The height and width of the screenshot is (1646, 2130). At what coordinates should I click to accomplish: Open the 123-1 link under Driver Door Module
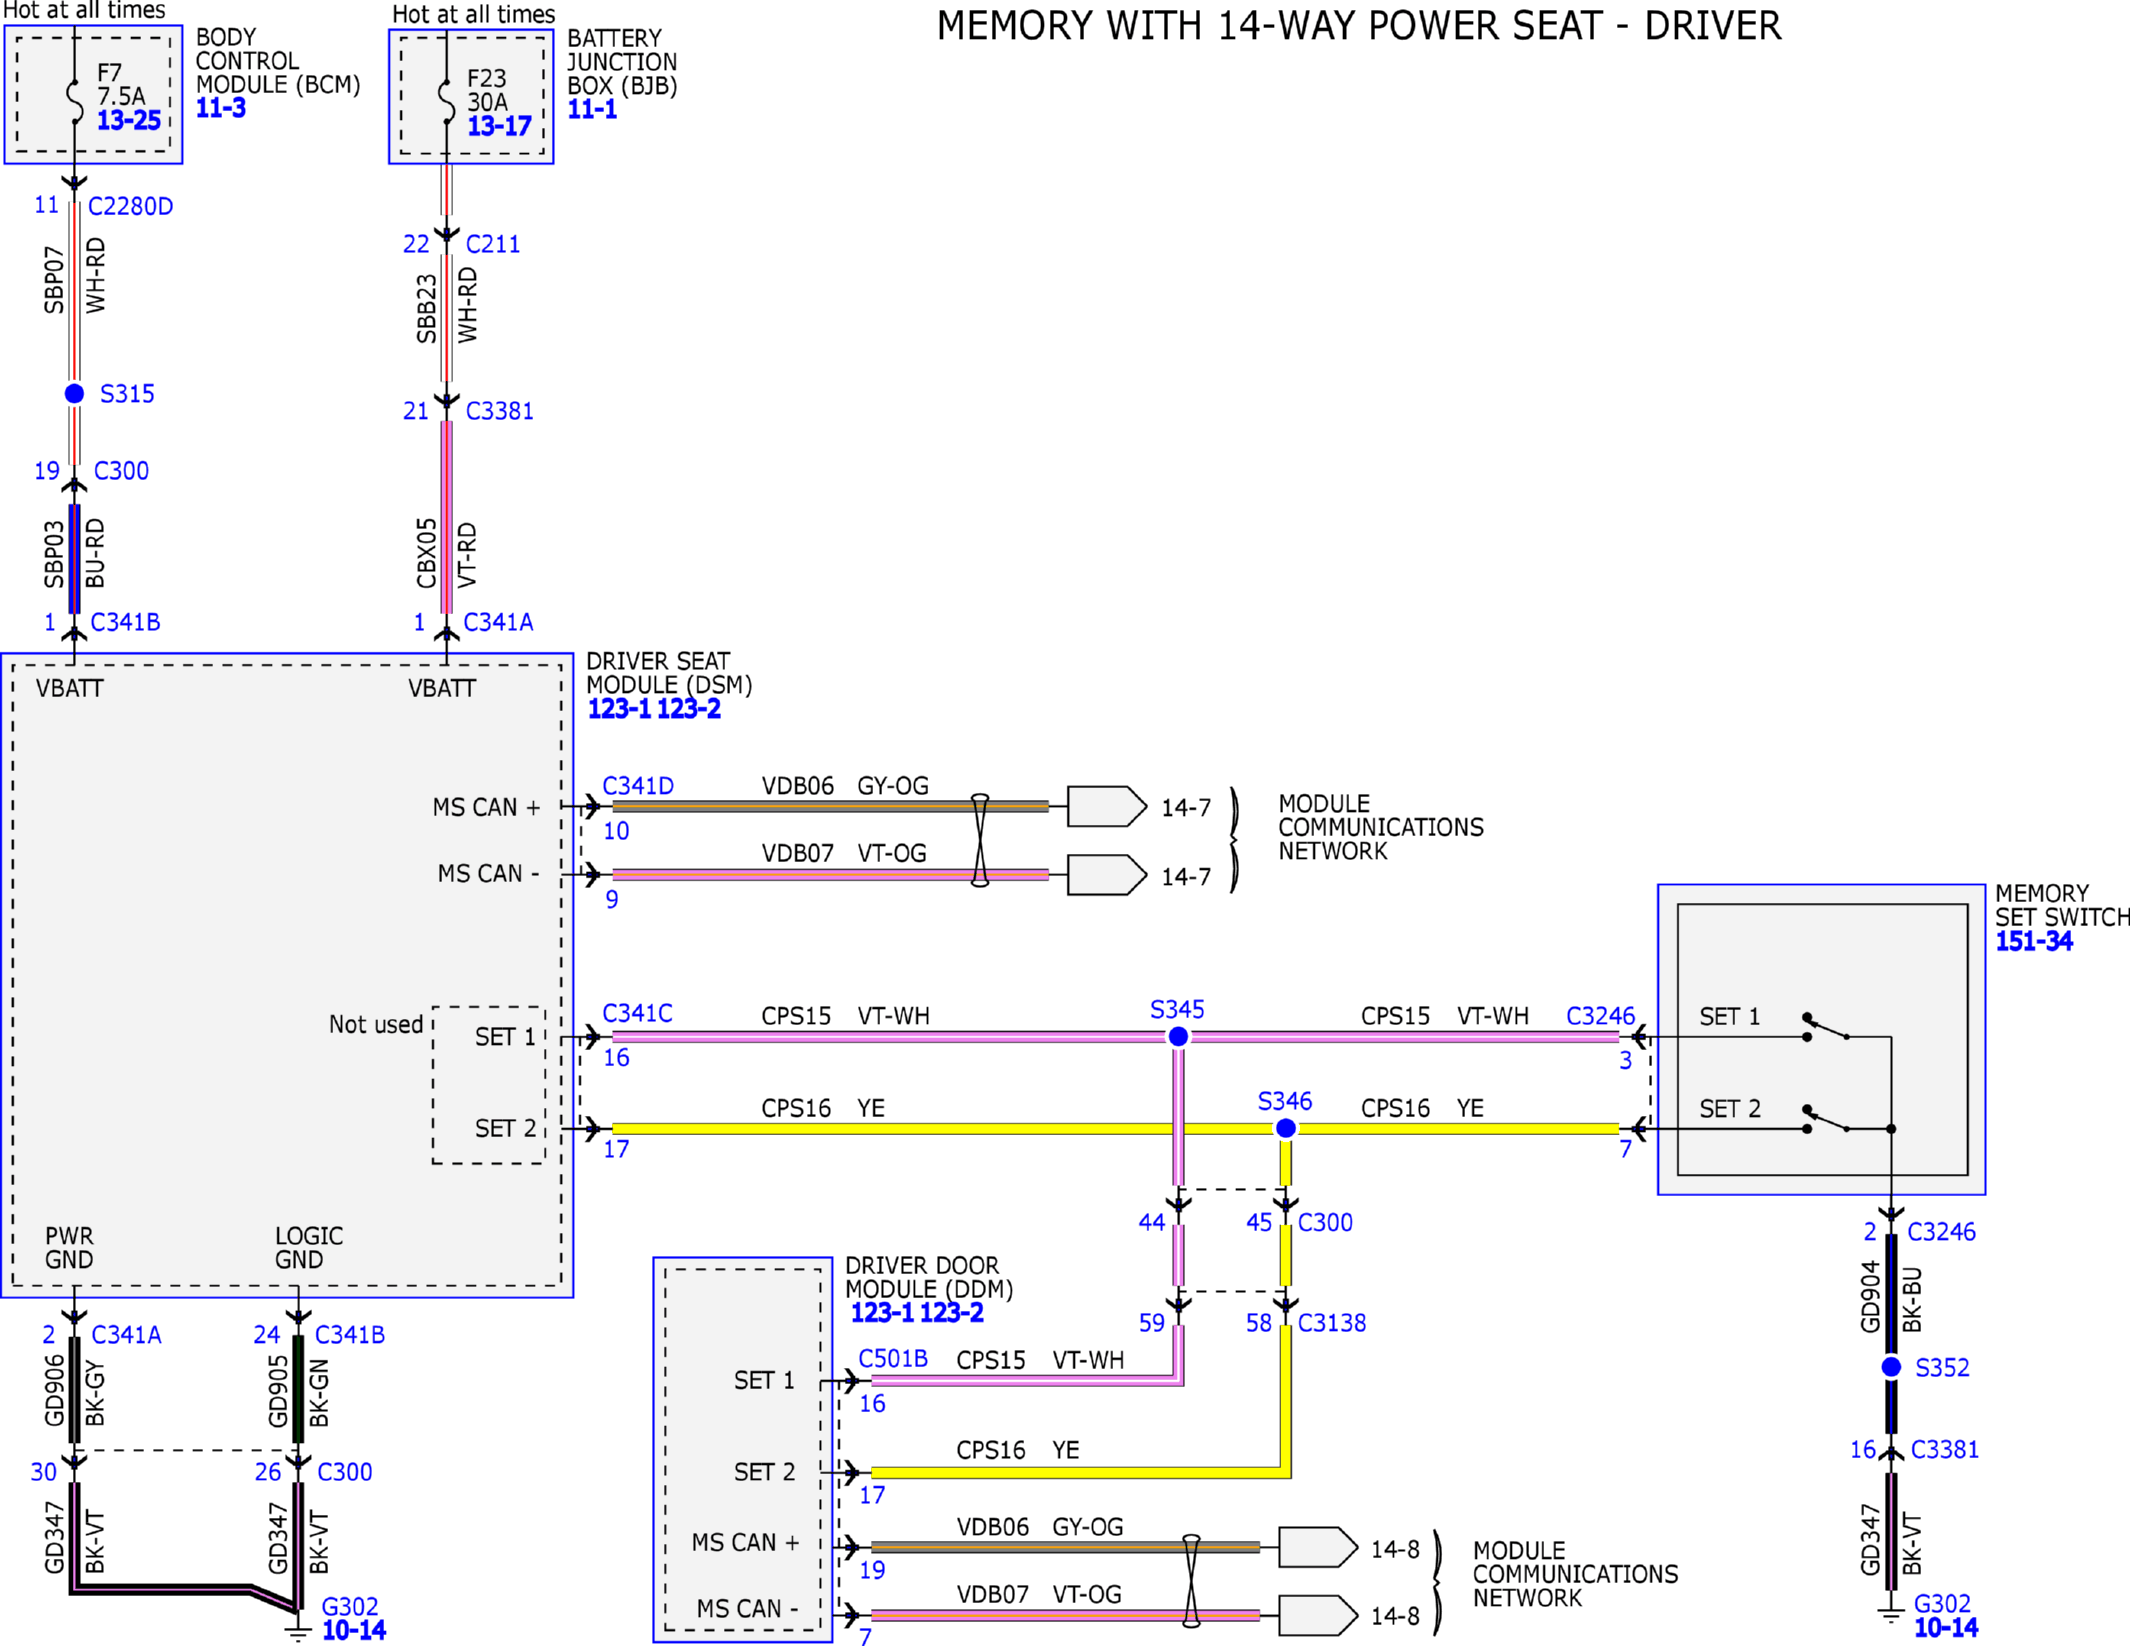pyautogui.click(x=882, y=1313)
